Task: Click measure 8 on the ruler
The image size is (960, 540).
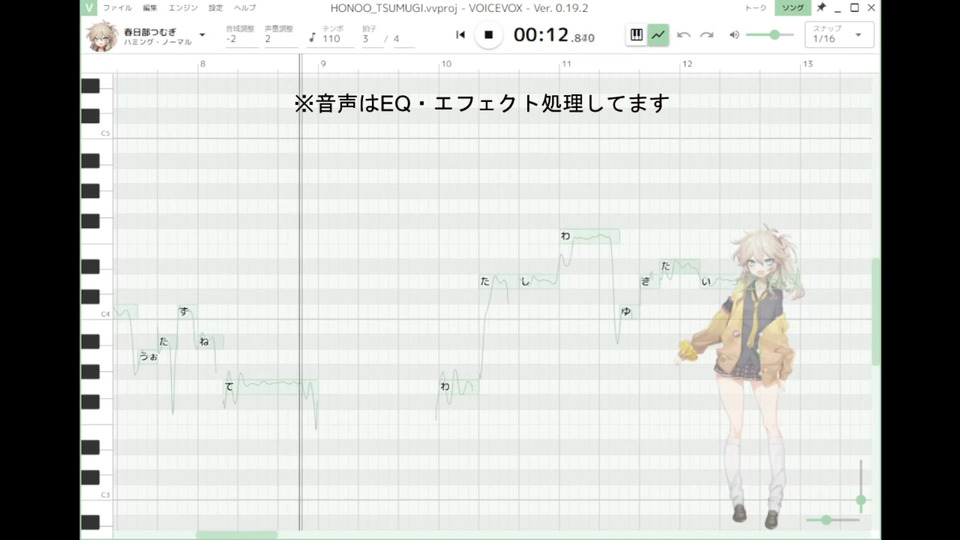Action: tap(203, 64)
